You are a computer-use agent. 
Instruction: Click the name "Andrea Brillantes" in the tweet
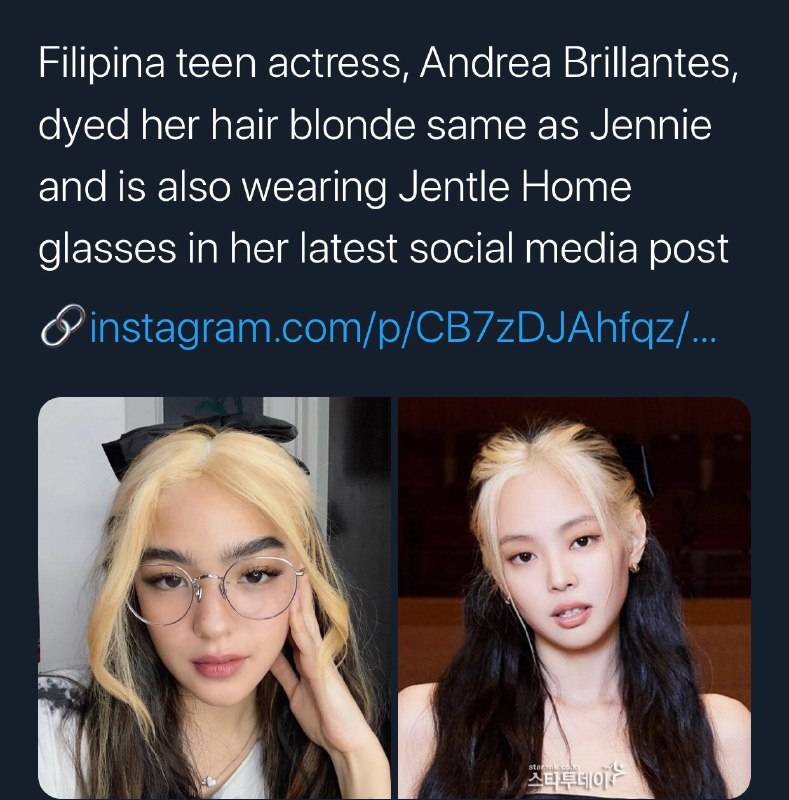(570, 65)
